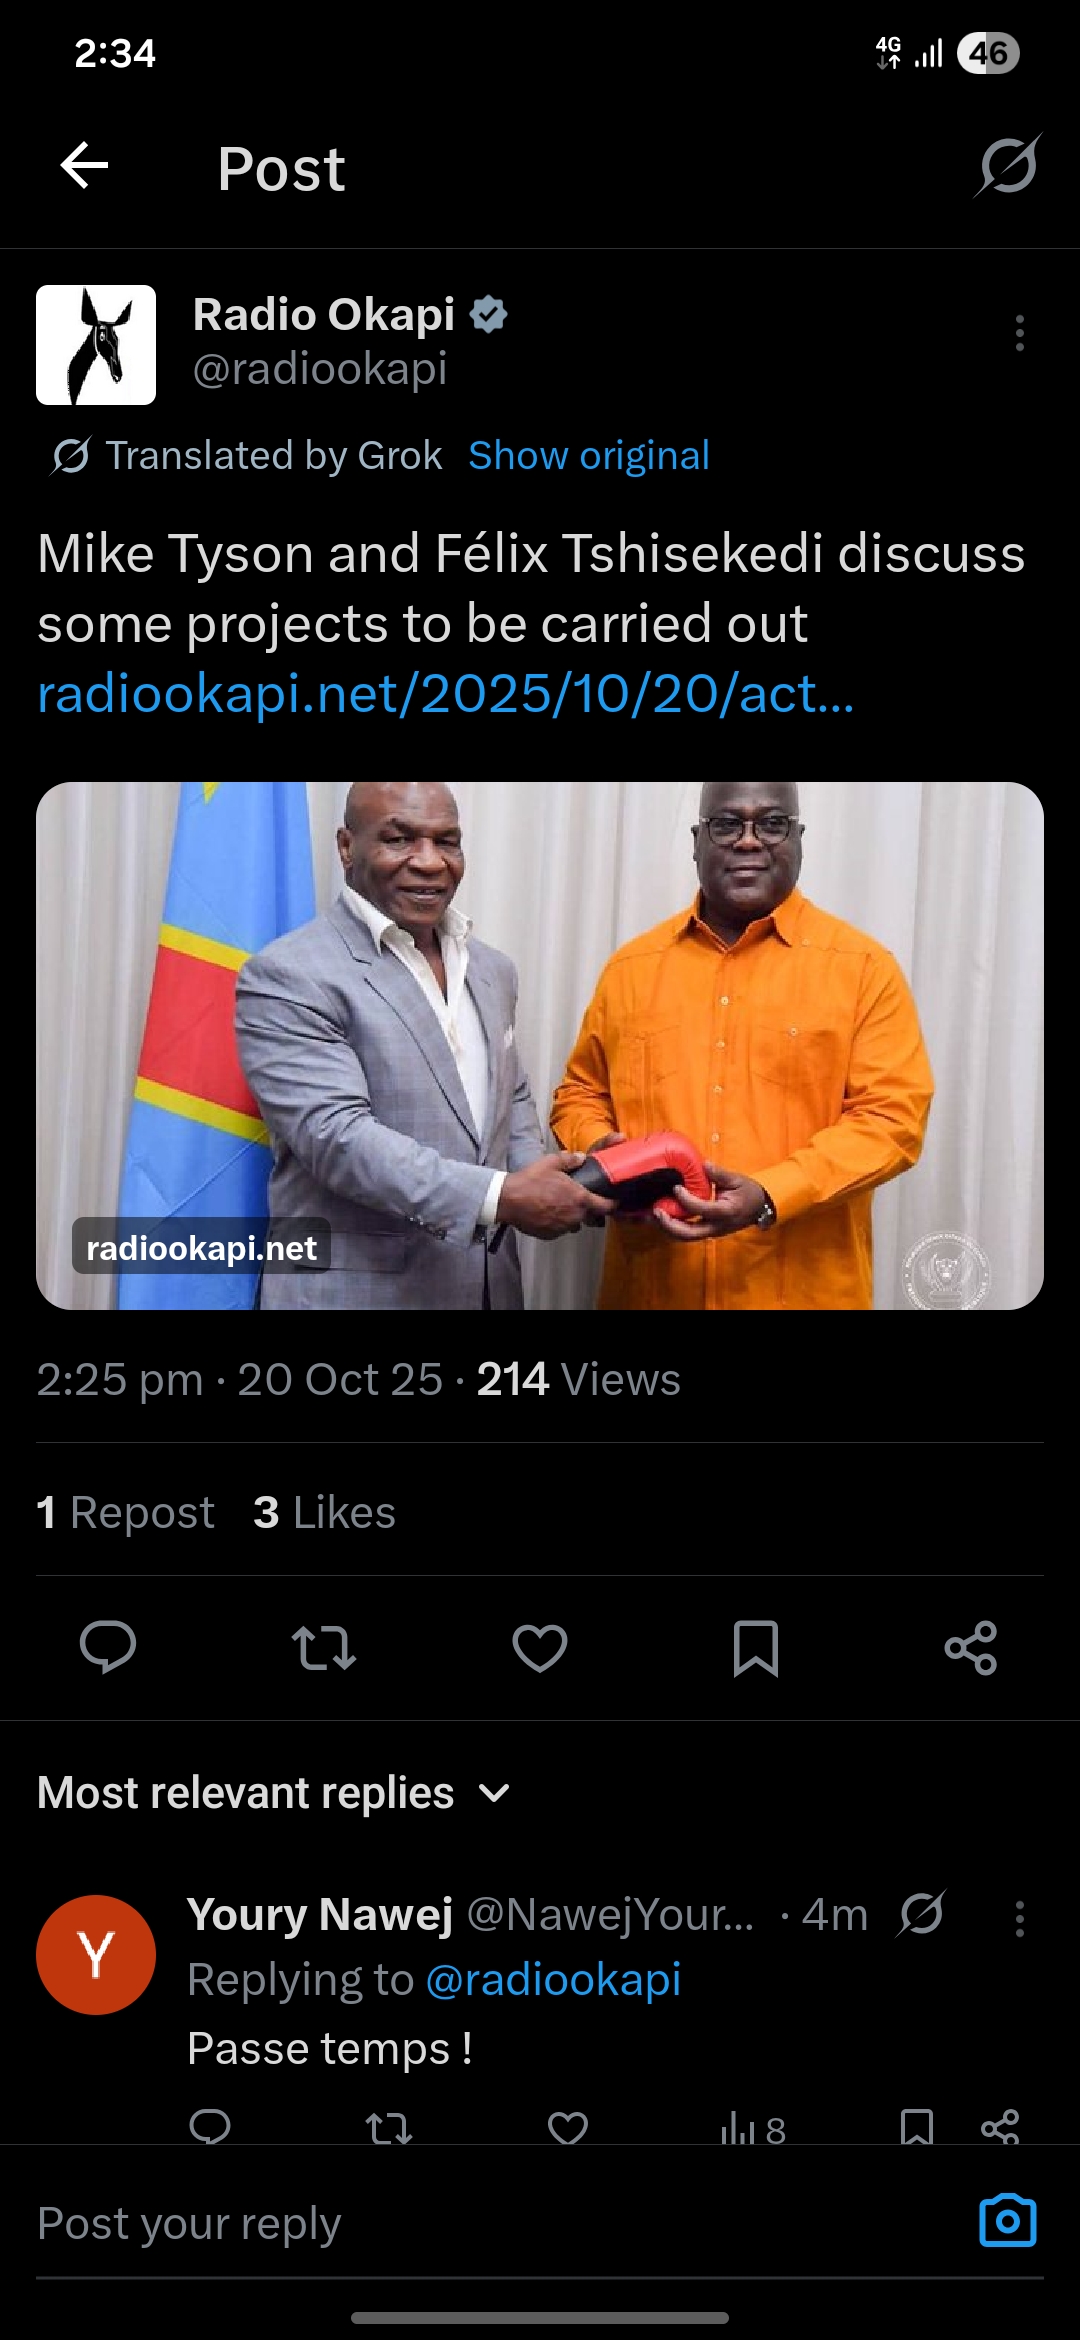Open three-dot menu on Radio Okapi post
This screenshot has width=1080, height=2340.
pos(1019,333)
